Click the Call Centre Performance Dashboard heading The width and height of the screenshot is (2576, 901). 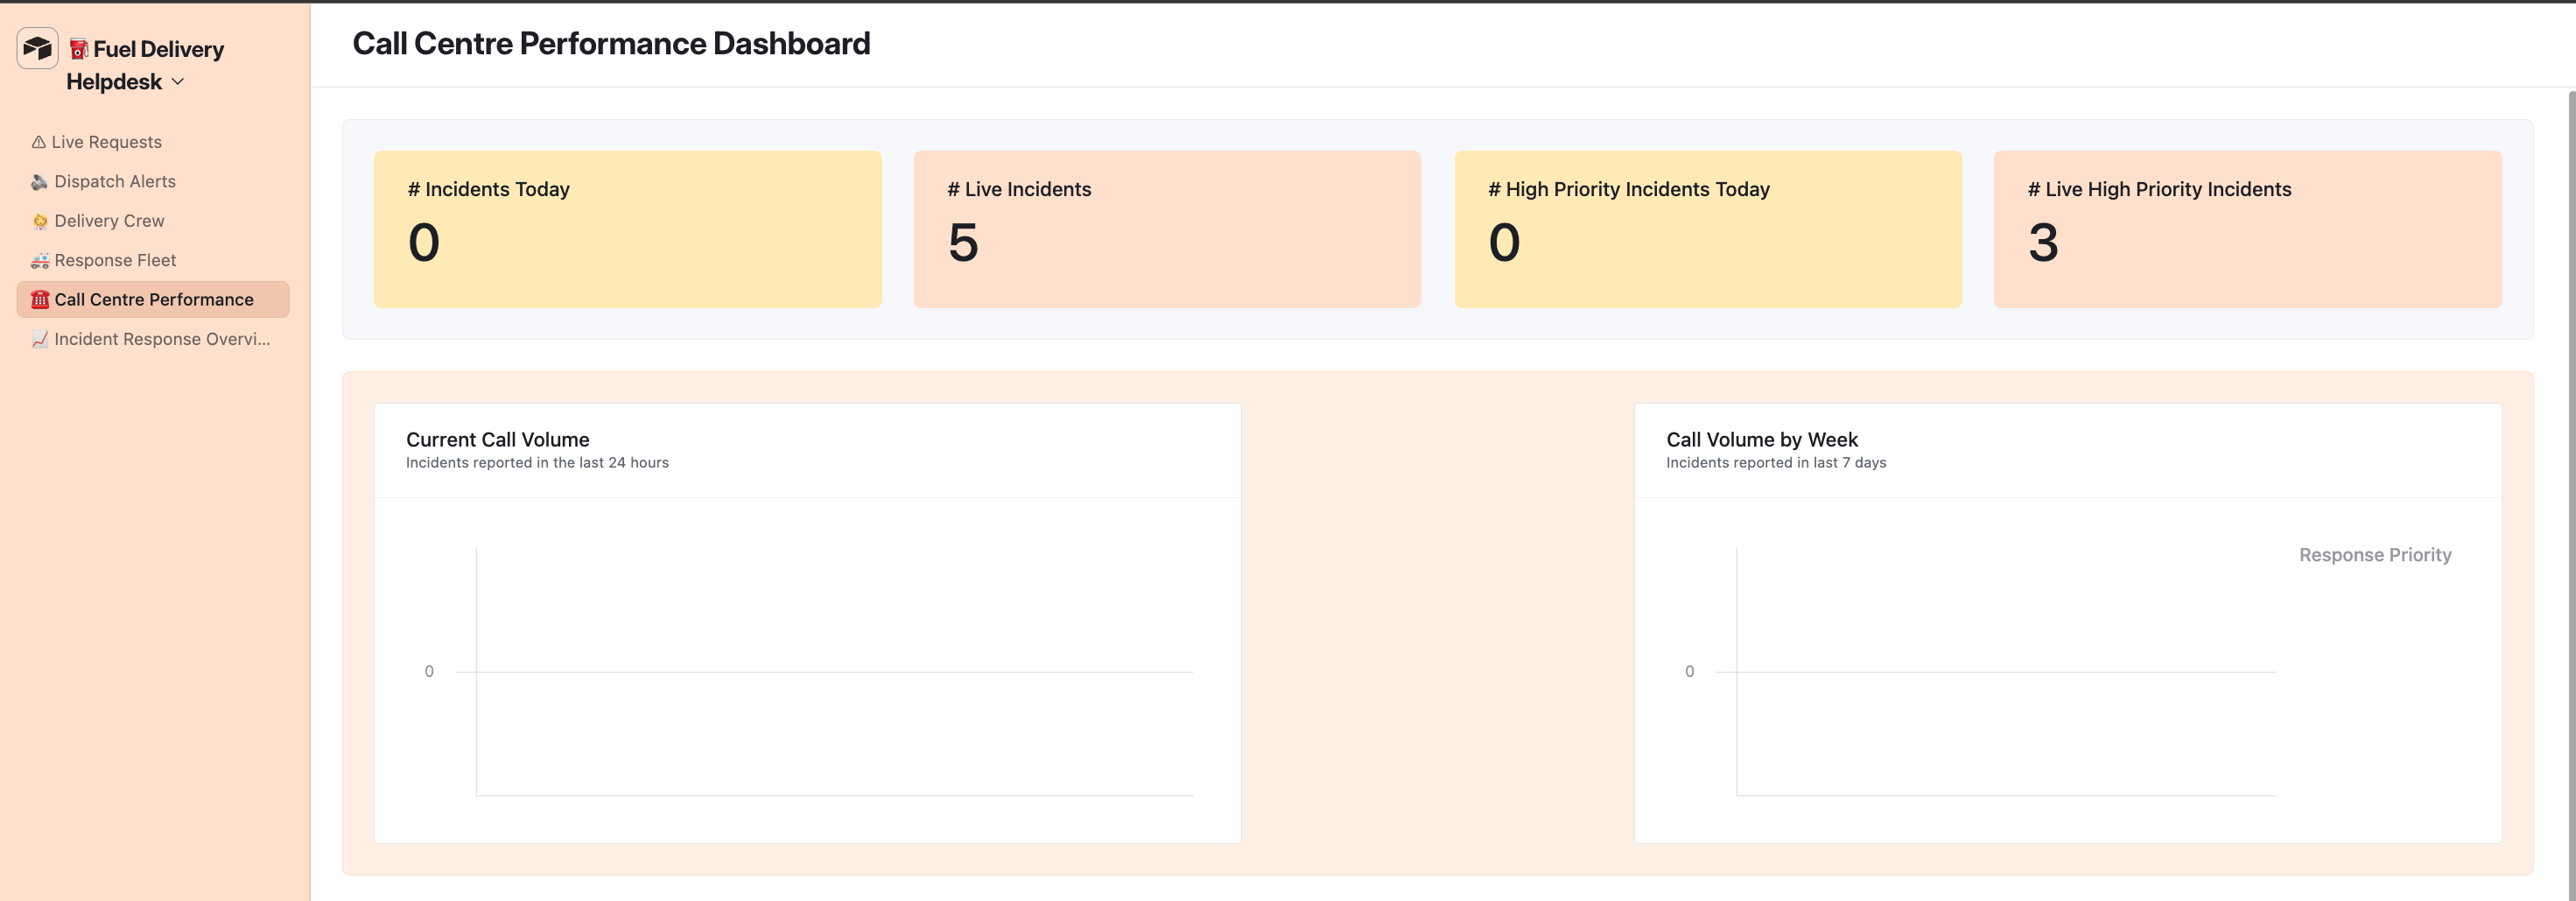tap(611, 44)
